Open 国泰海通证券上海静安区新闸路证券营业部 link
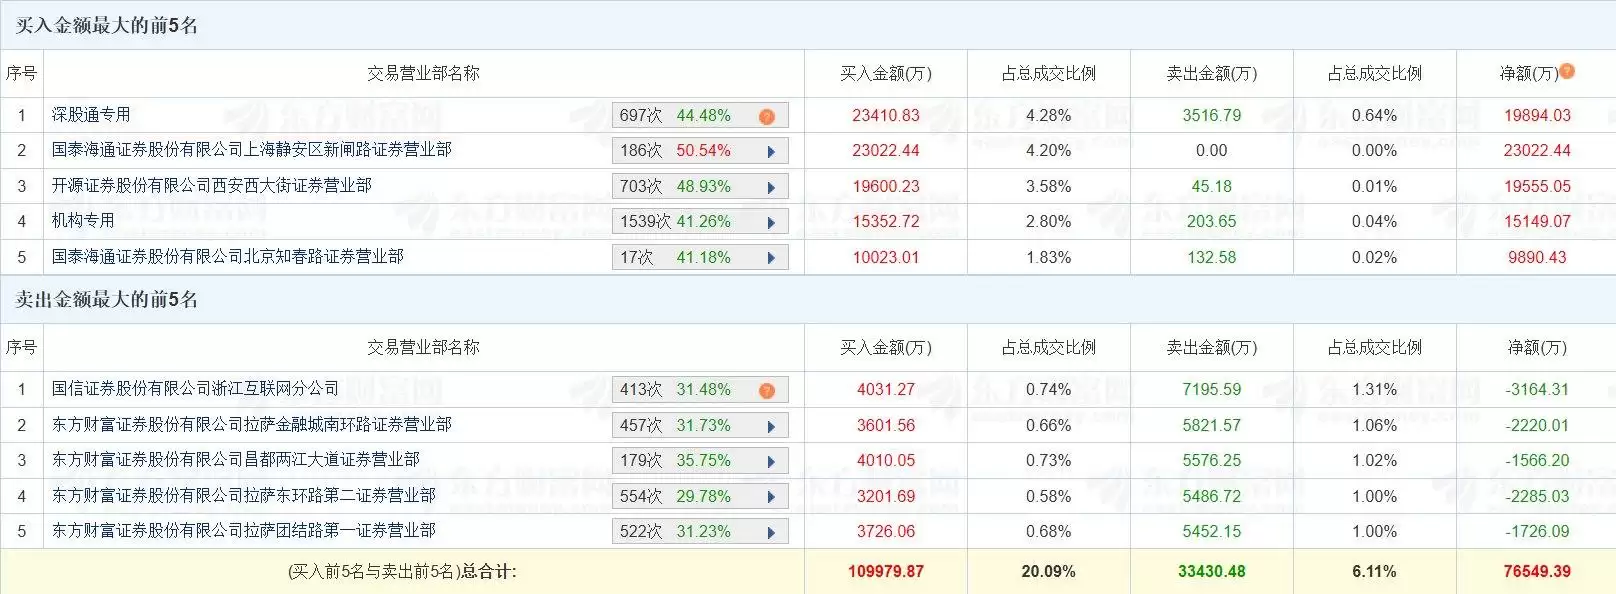The height and width of the screenshot is (594, 1616). [x=251, y=150]
